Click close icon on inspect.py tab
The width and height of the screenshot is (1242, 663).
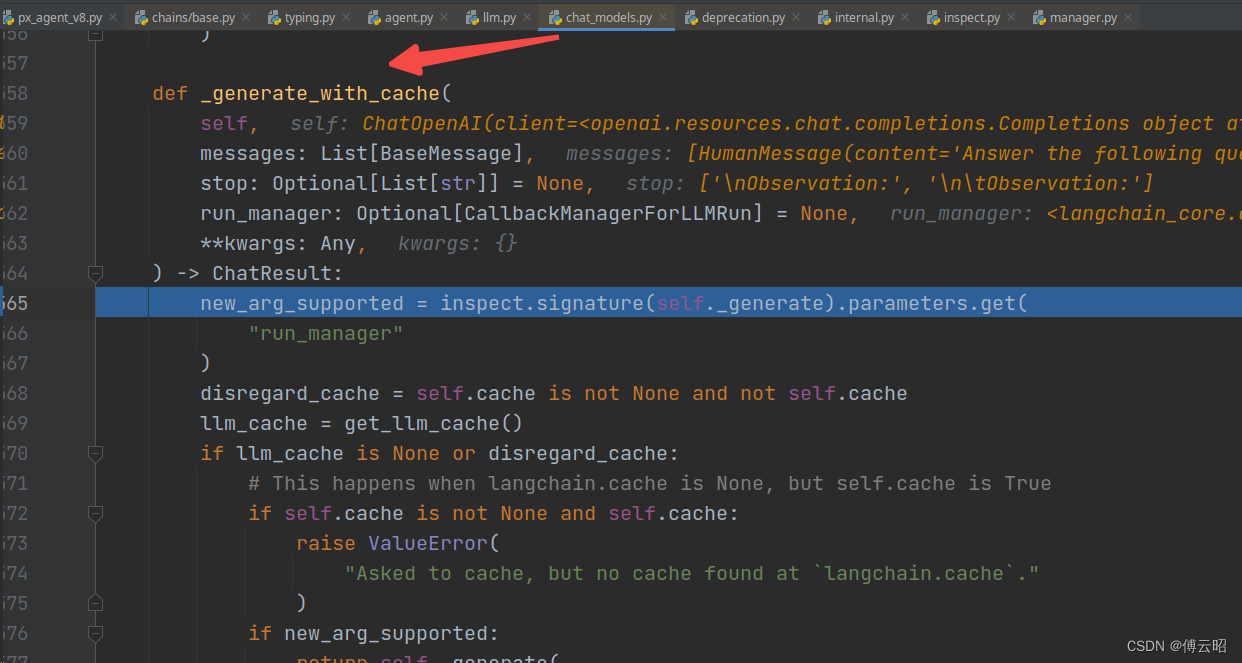coord(1014,18)
